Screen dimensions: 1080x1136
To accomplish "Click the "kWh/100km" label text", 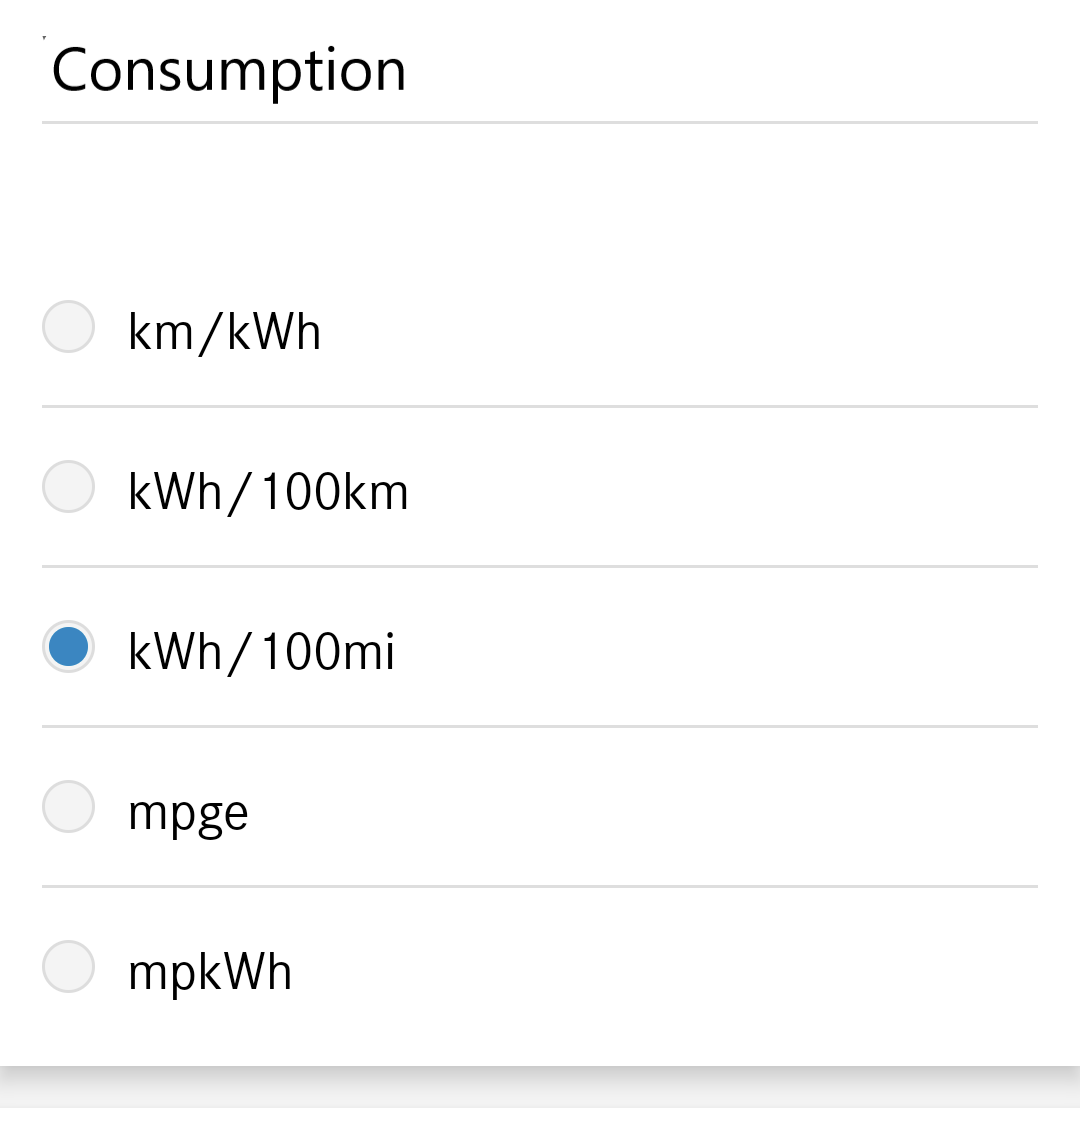I will (268, 492).
